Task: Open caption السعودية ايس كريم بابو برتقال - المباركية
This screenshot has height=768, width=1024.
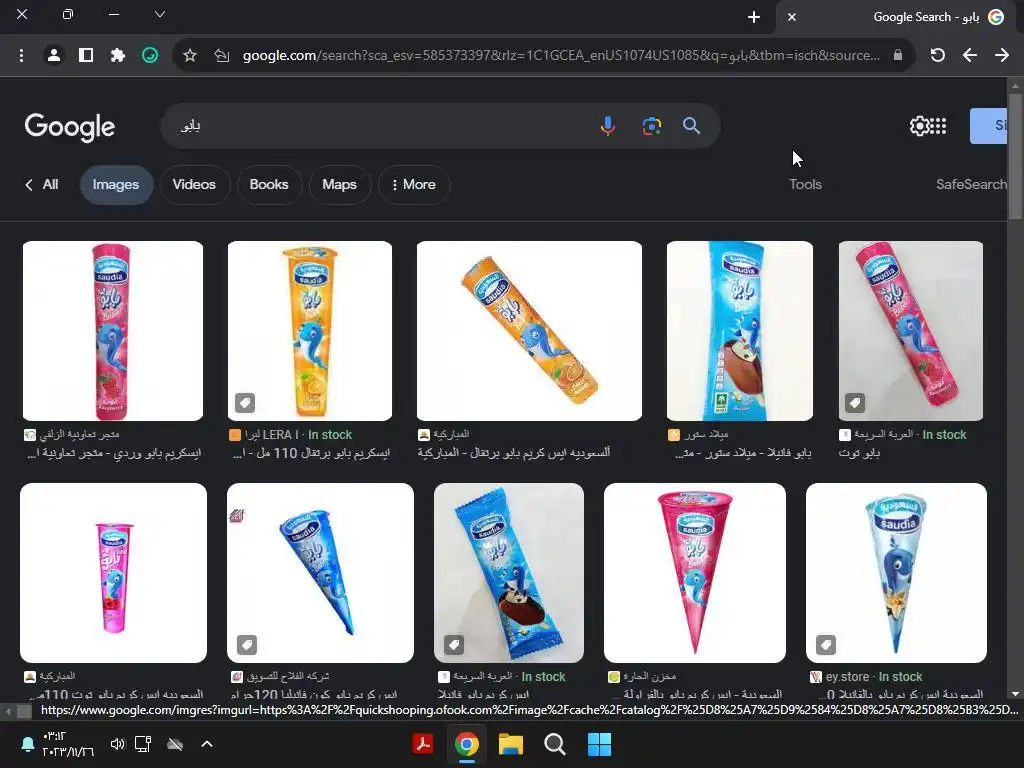Action: (x=514, y=453)
